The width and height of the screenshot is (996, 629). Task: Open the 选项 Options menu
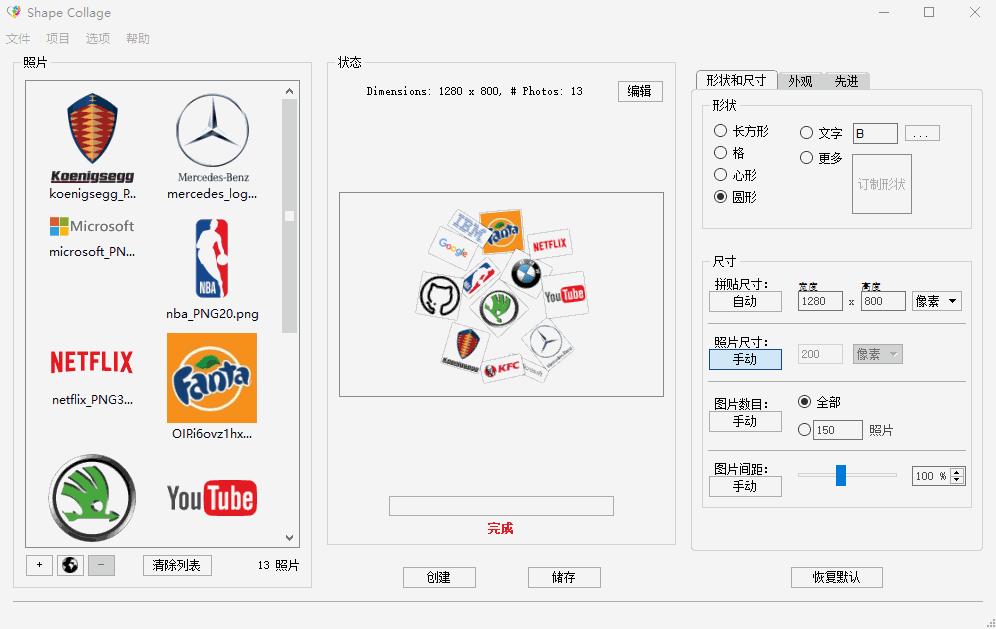tap(98, 38)
